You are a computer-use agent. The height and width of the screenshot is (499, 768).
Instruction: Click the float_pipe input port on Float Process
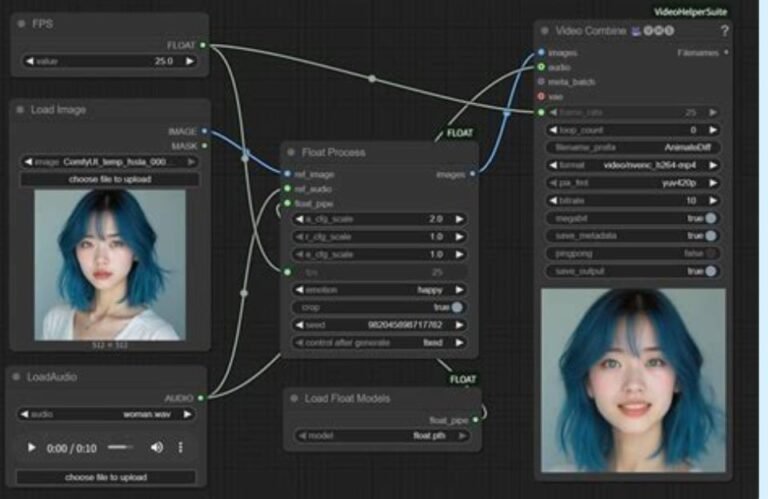[288, 203]
